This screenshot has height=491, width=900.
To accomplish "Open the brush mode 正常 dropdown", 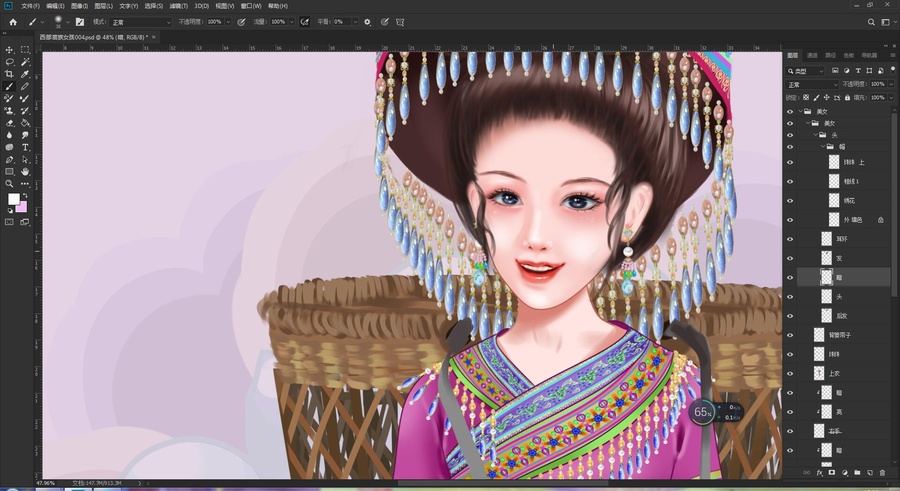I will (x=141, y=22).
